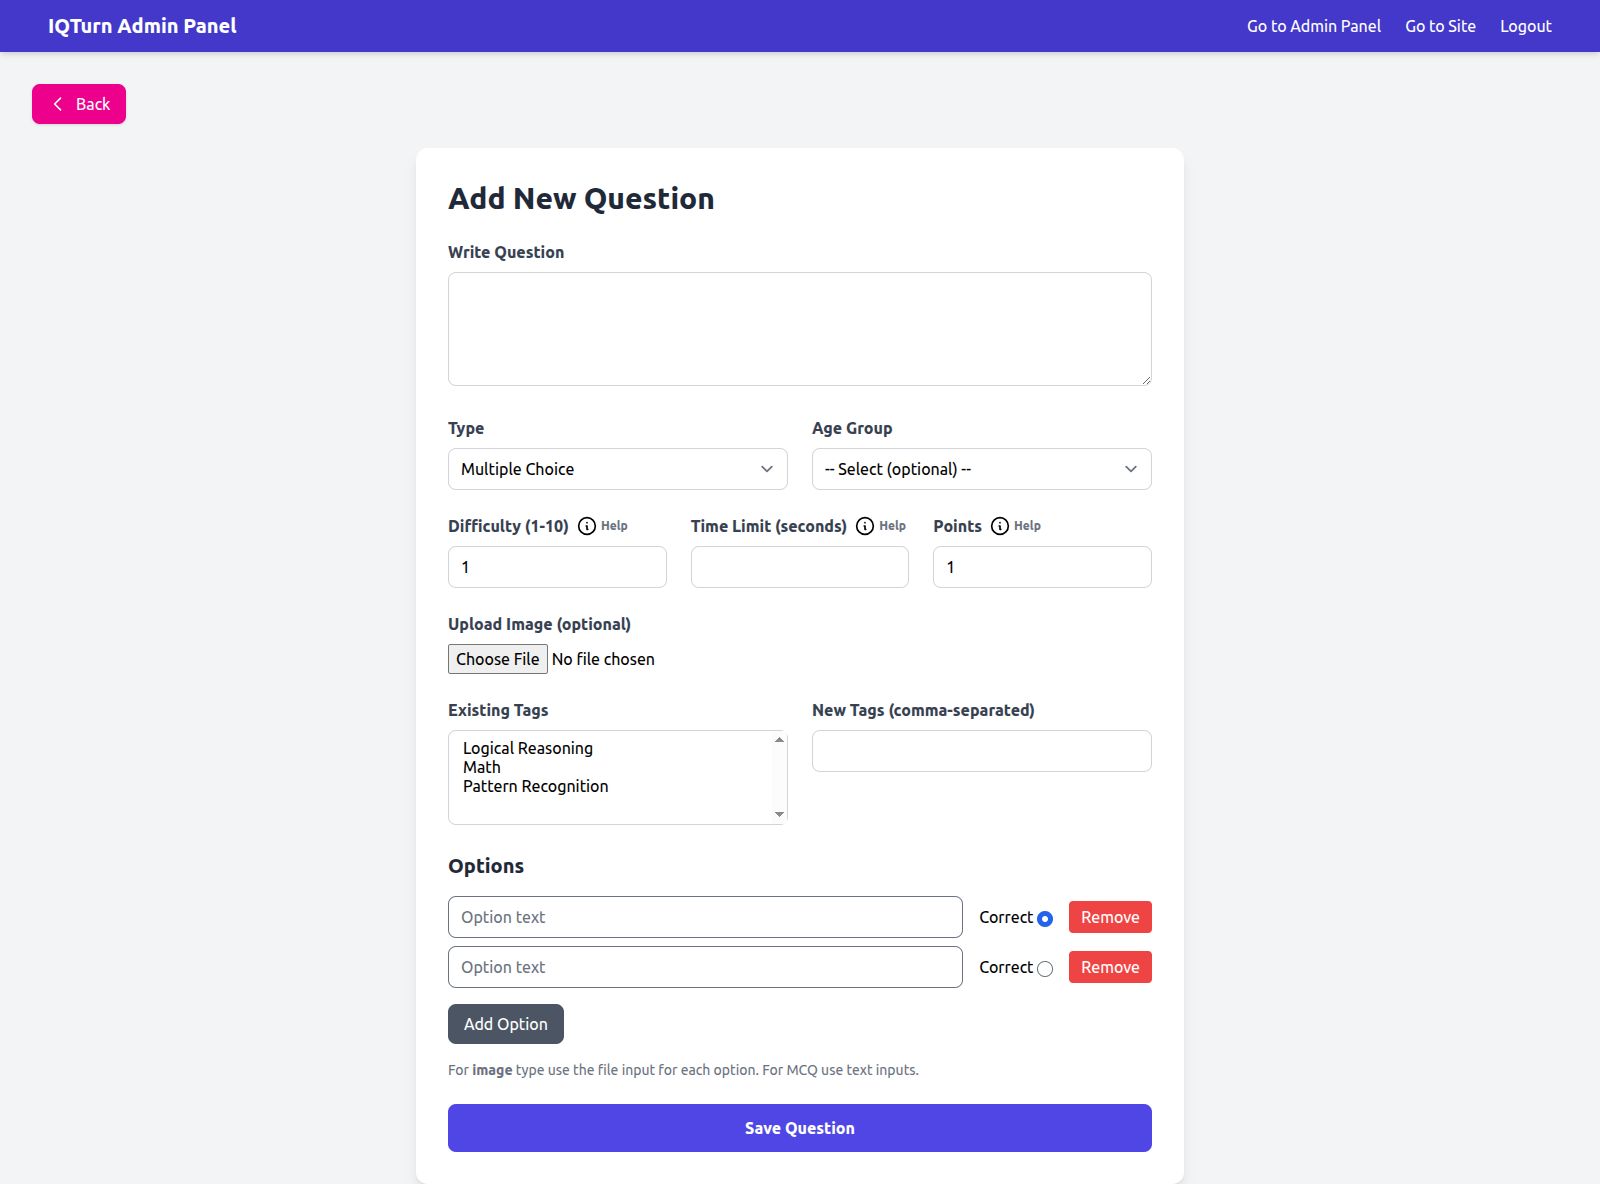Select Pattern Recognition in Existing Tags
The width and height of the screenshot is (1600, 1184).
[x=535, y=786]
